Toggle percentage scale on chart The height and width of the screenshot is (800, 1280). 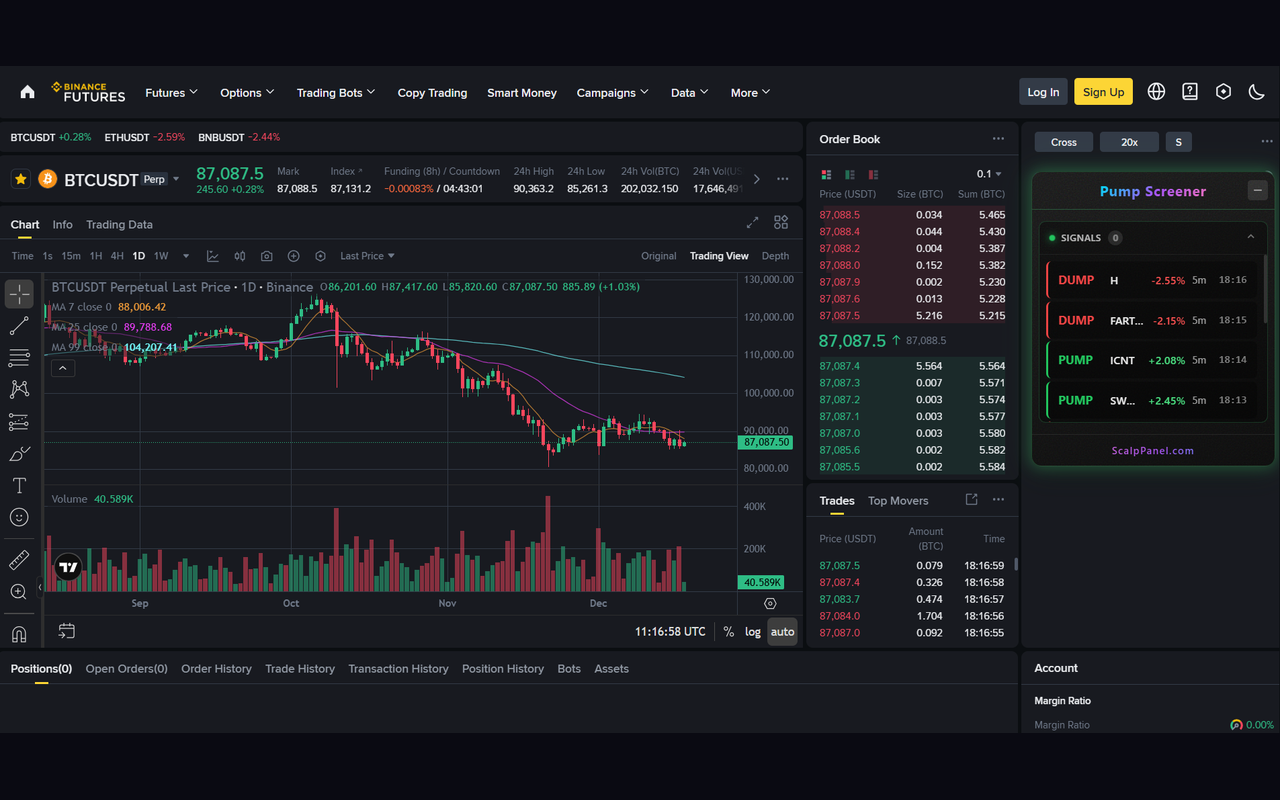coord(729,632)
